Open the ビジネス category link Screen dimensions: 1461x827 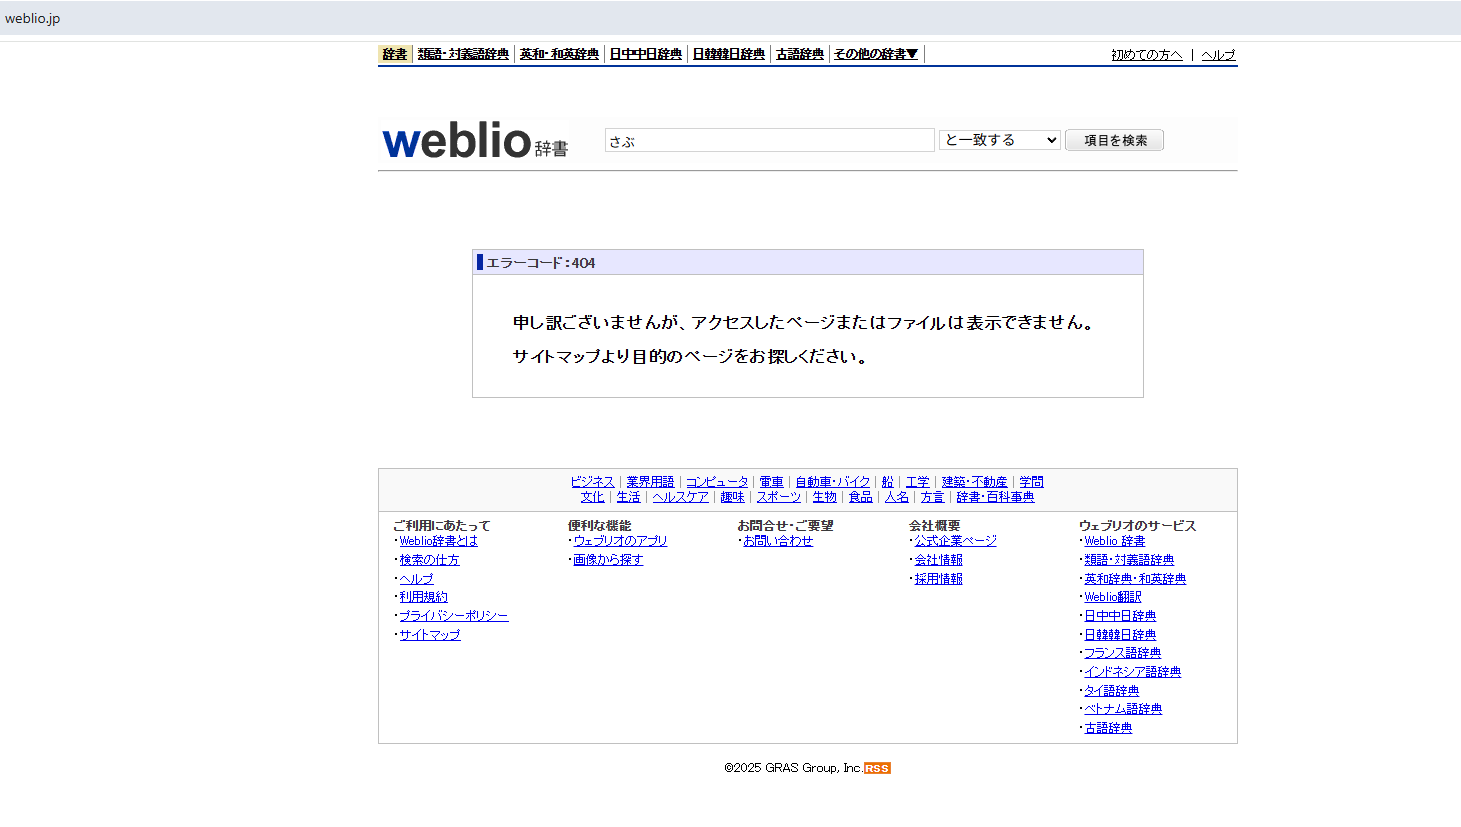click(592, 482)
